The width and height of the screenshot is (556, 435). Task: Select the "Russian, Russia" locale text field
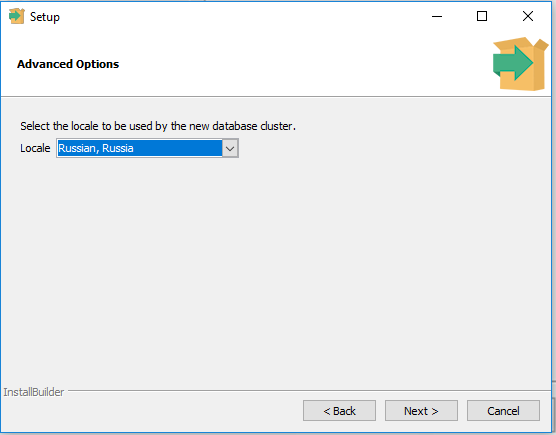pos(140,148)
